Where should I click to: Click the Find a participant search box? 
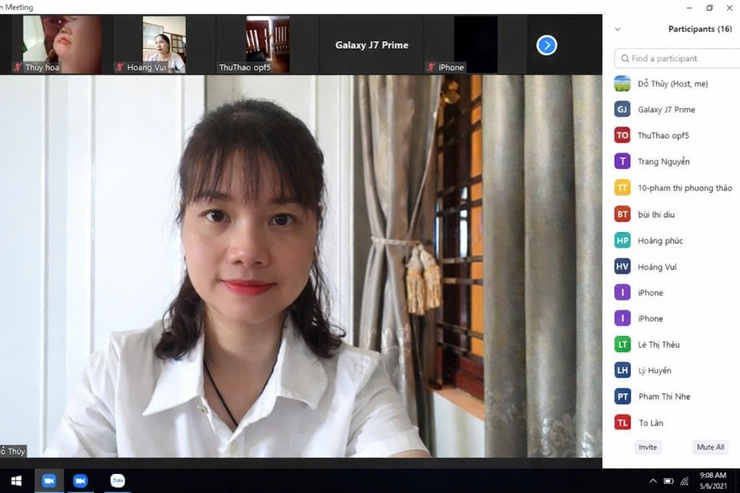[676, 59]
